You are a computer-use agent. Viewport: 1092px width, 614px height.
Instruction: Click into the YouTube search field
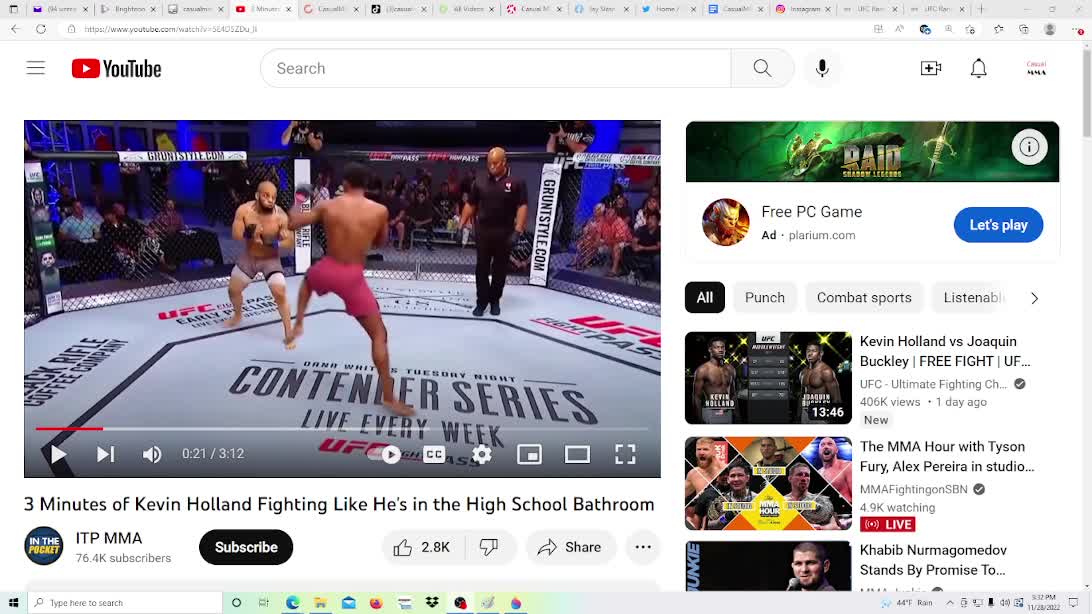(496, 68)
